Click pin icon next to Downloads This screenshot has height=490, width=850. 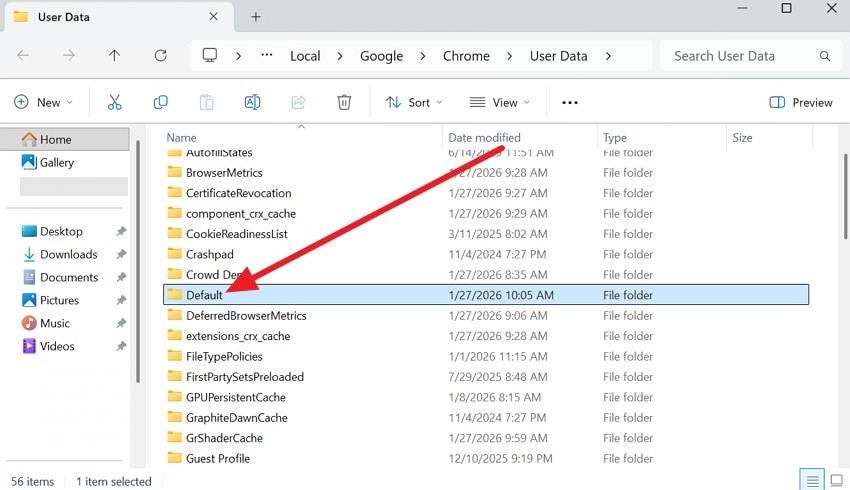pos(121,254)
